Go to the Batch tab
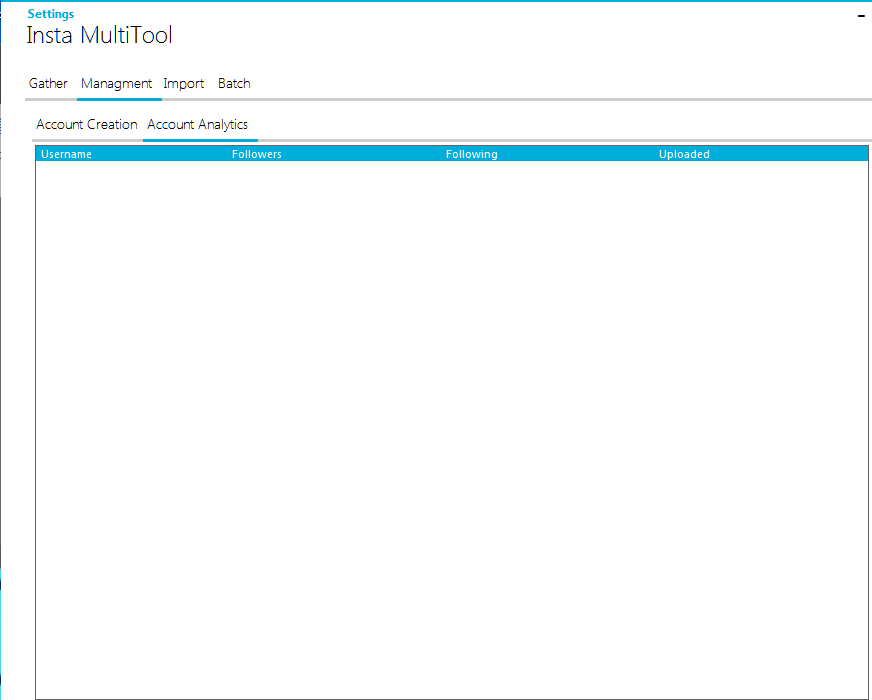This screenshot has width=872, height=700. coord(234,83)
